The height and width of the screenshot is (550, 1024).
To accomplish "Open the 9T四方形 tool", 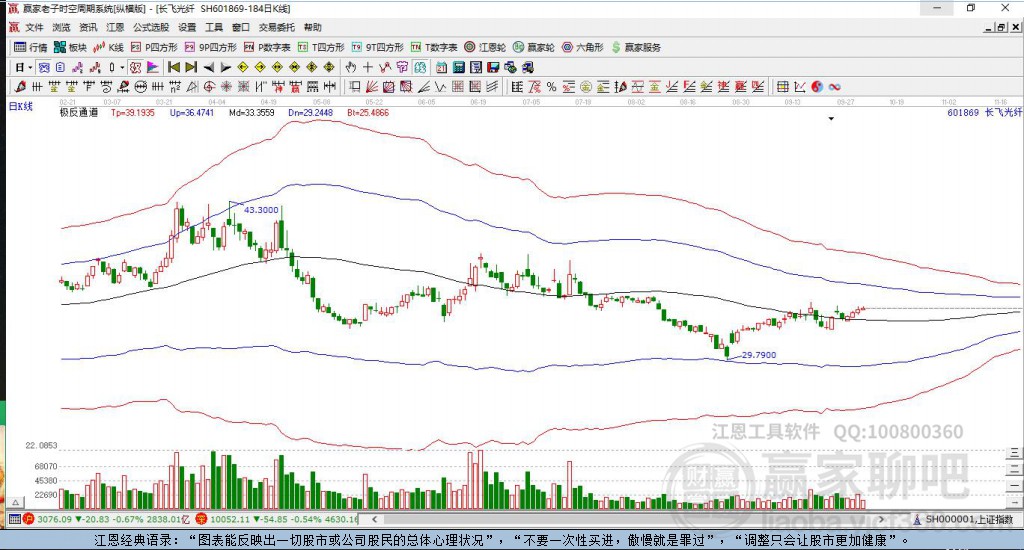I will (x=377, y=47).
